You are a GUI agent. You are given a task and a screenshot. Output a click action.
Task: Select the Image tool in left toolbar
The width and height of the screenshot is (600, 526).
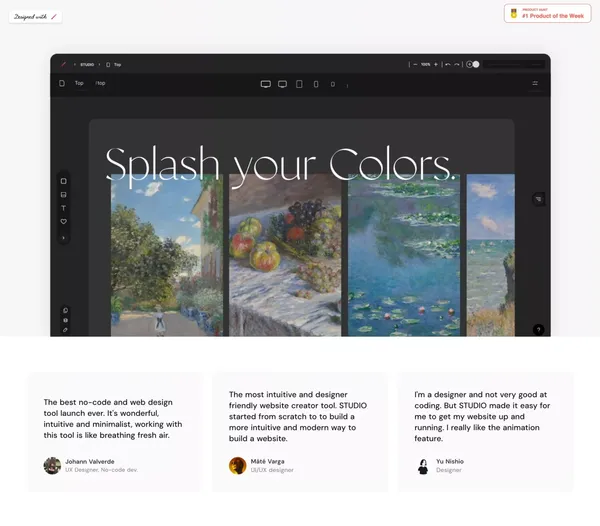point(64,195)
